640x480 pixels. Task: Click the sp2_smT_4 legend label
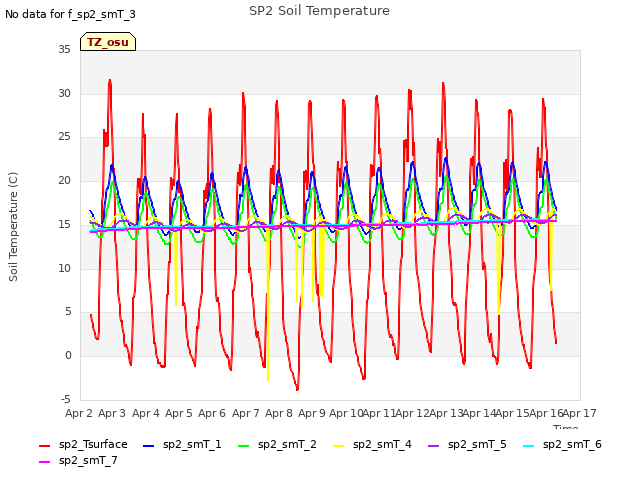coord(382,444)
